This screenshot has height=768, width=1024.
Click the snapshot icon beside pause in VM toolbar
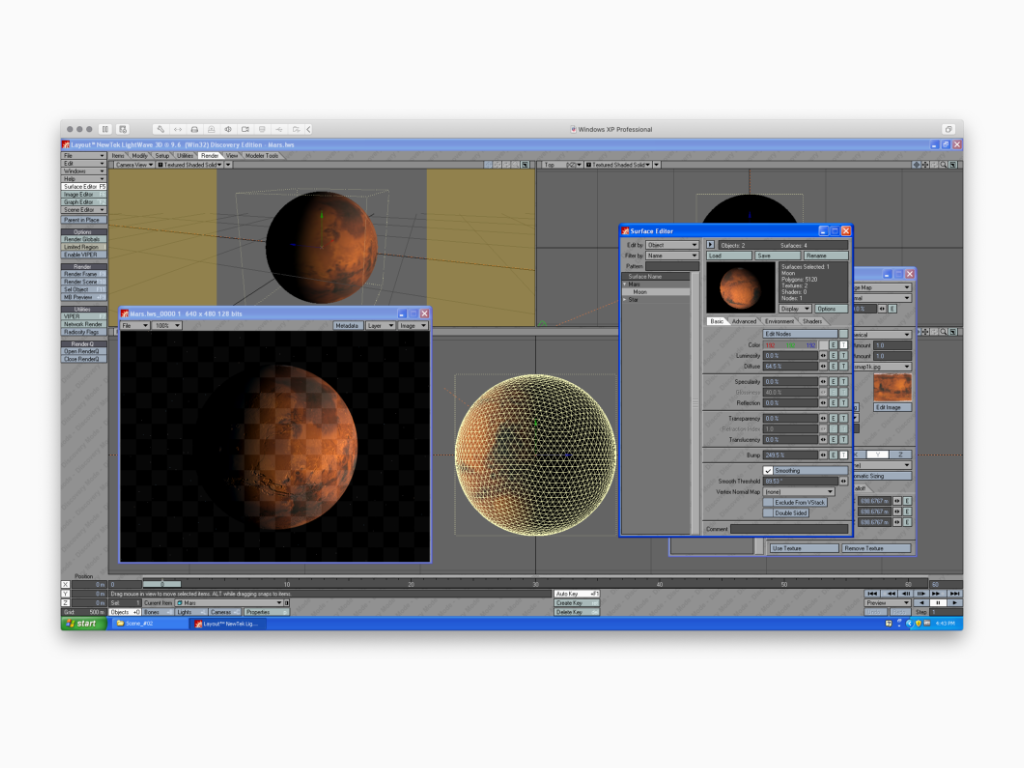(123, 129)
